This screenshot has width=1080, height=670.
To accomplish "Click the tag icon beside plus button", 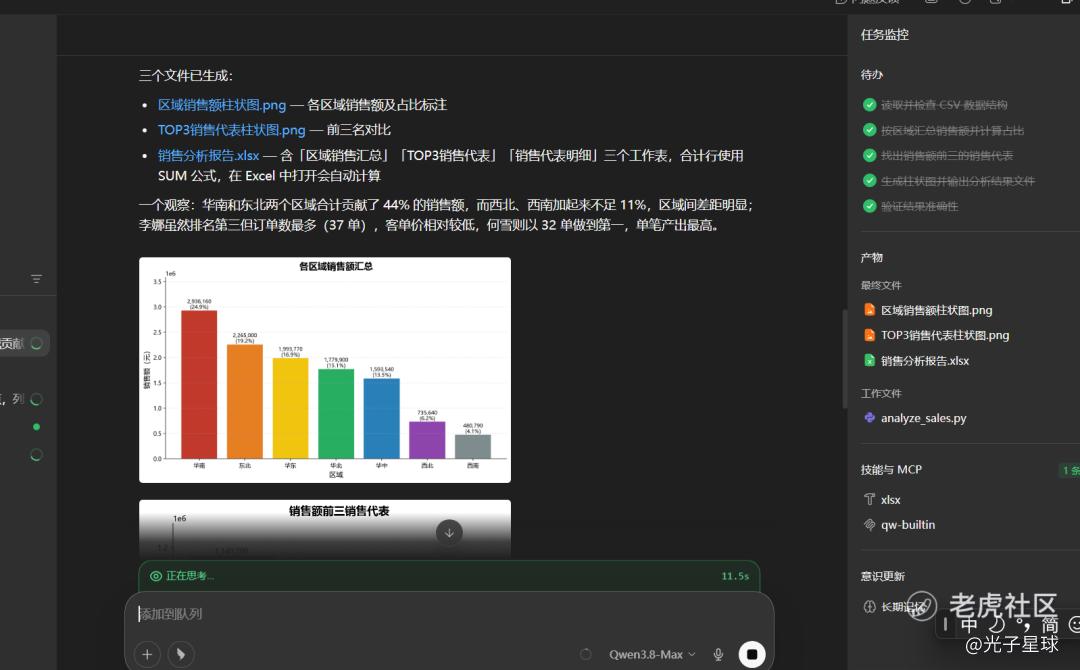I will pos(181,654).
